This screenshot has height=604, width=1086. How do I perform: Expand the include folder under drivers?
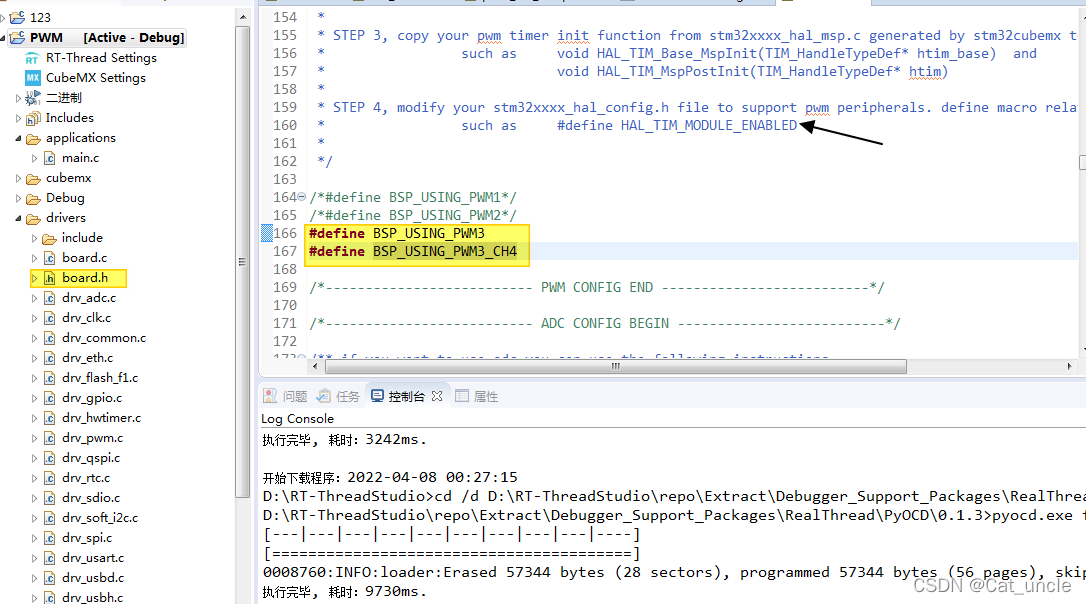point(35,238)
